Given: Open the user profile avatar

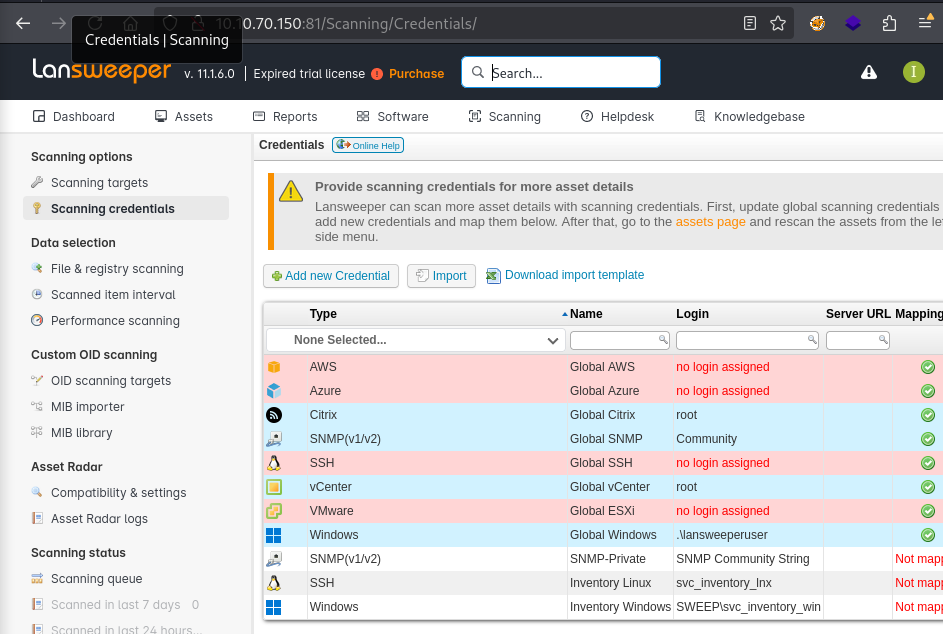Looking at the screenshot, I should (913, 72).
